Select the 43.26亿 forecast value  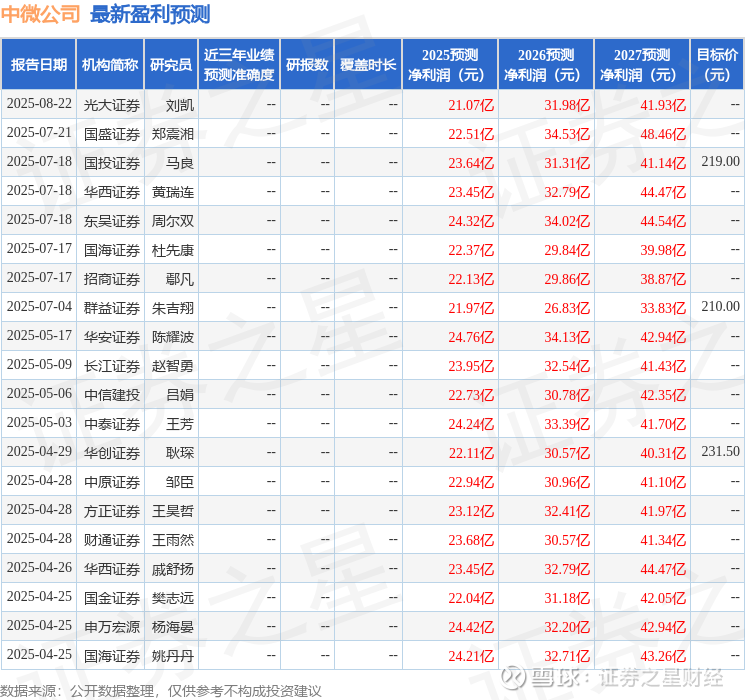coord(663,656)
